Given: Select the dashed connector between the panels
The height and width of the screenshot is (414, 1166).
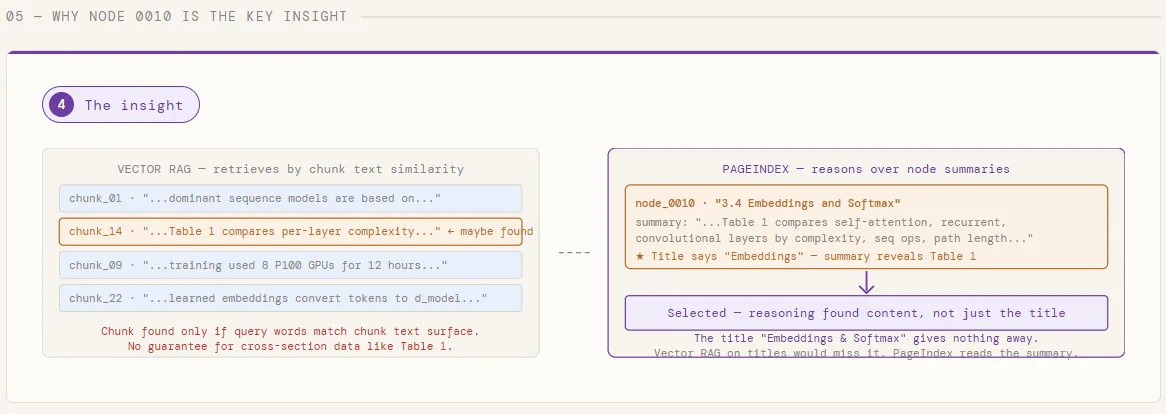Looking at the screenshot, I should pos(574,253).
